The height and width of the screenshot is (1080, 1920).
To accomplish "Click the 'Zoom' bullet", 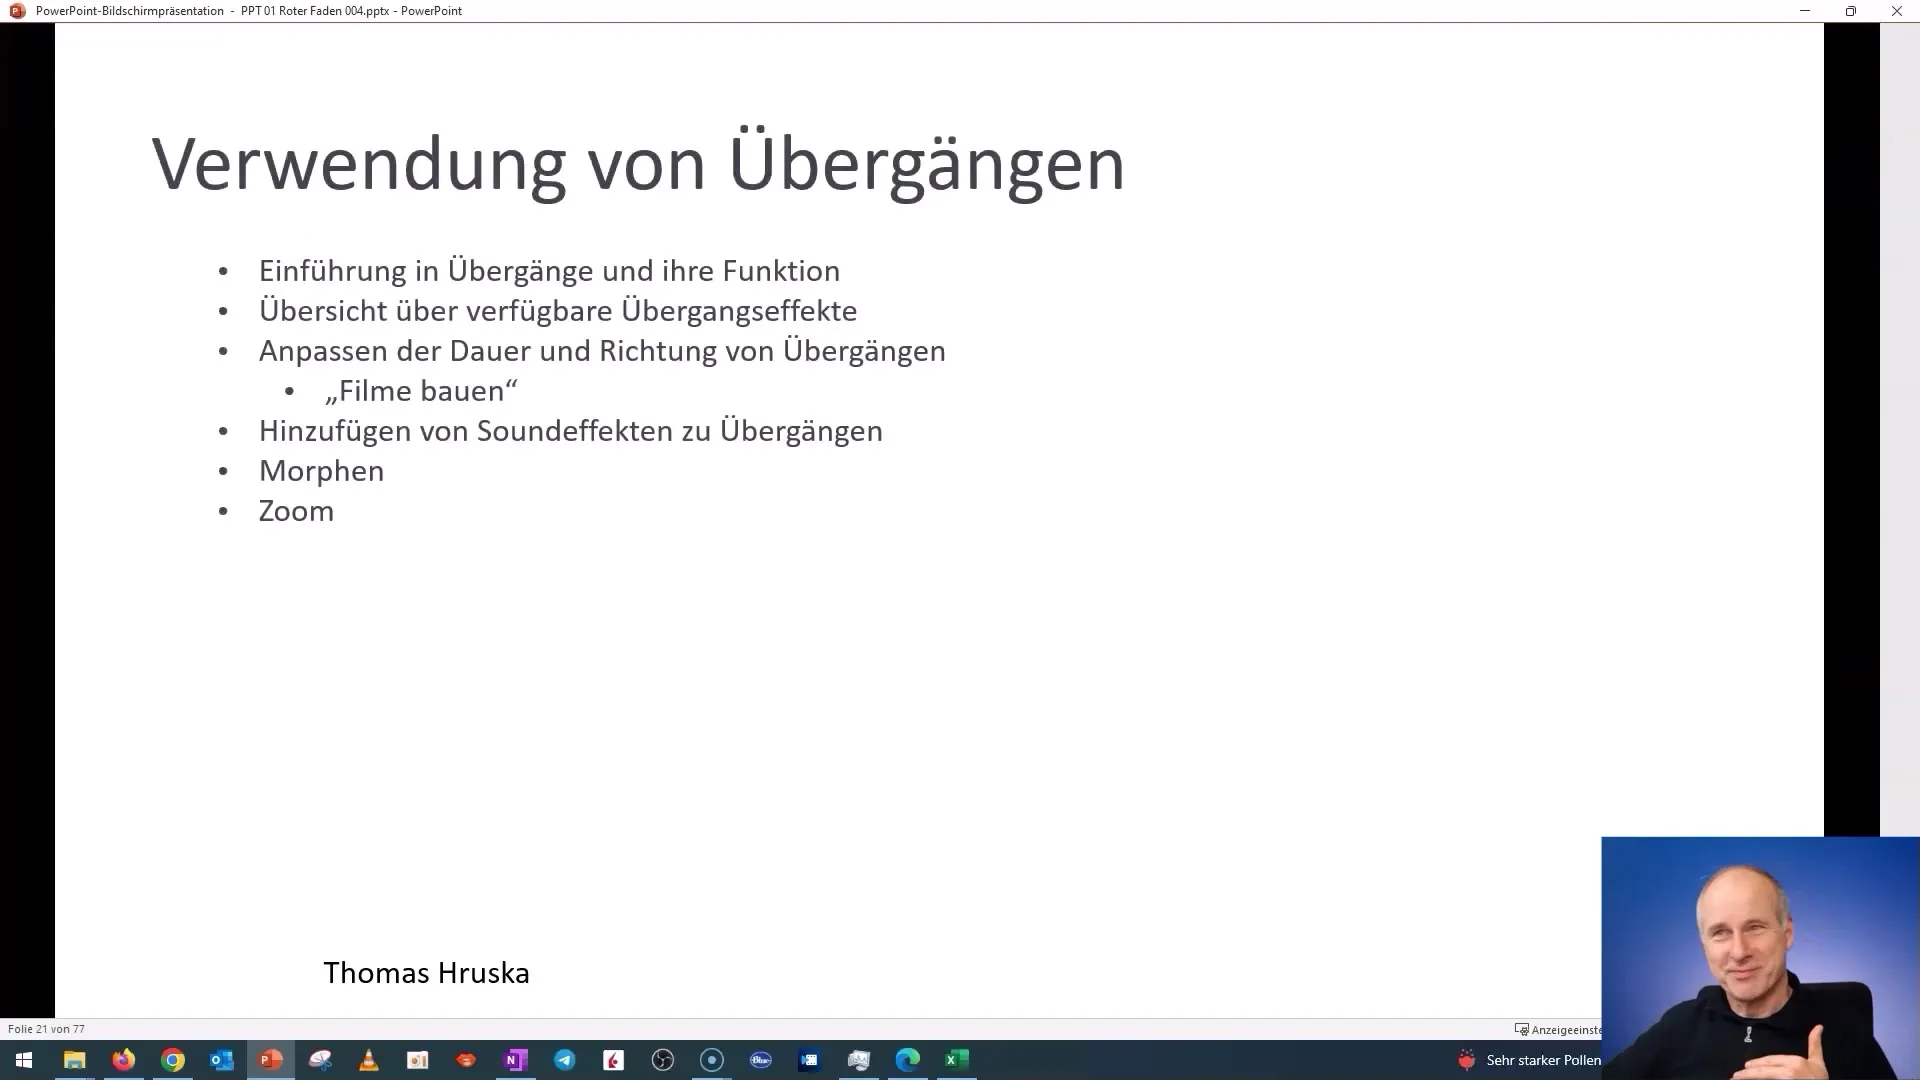I will [296, 511].
